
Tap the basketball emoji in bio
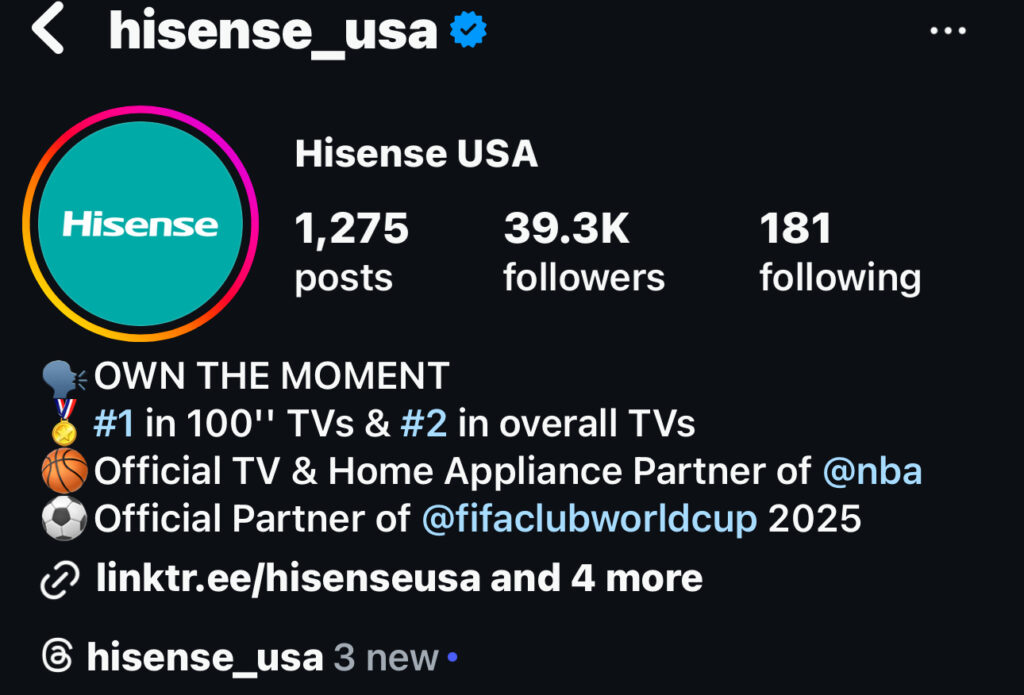(x=64, y=471)
